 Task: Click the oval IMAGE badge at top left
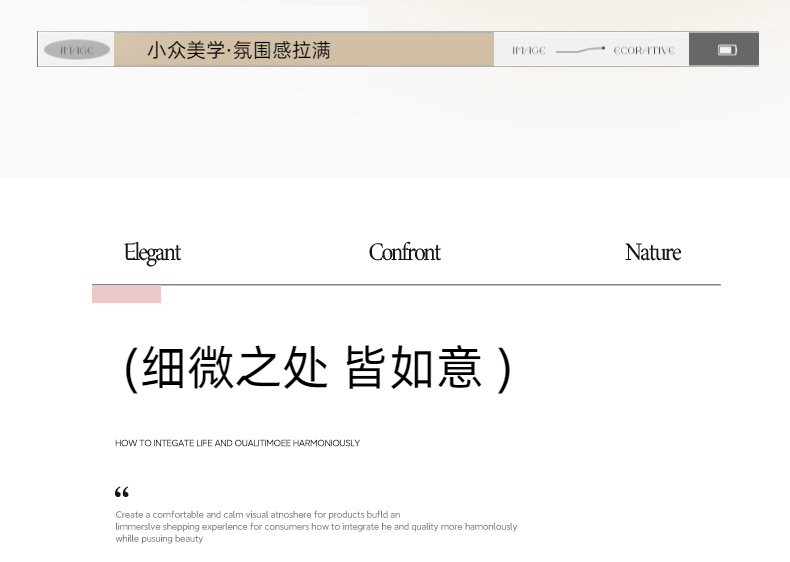click(x=77, y=50)
